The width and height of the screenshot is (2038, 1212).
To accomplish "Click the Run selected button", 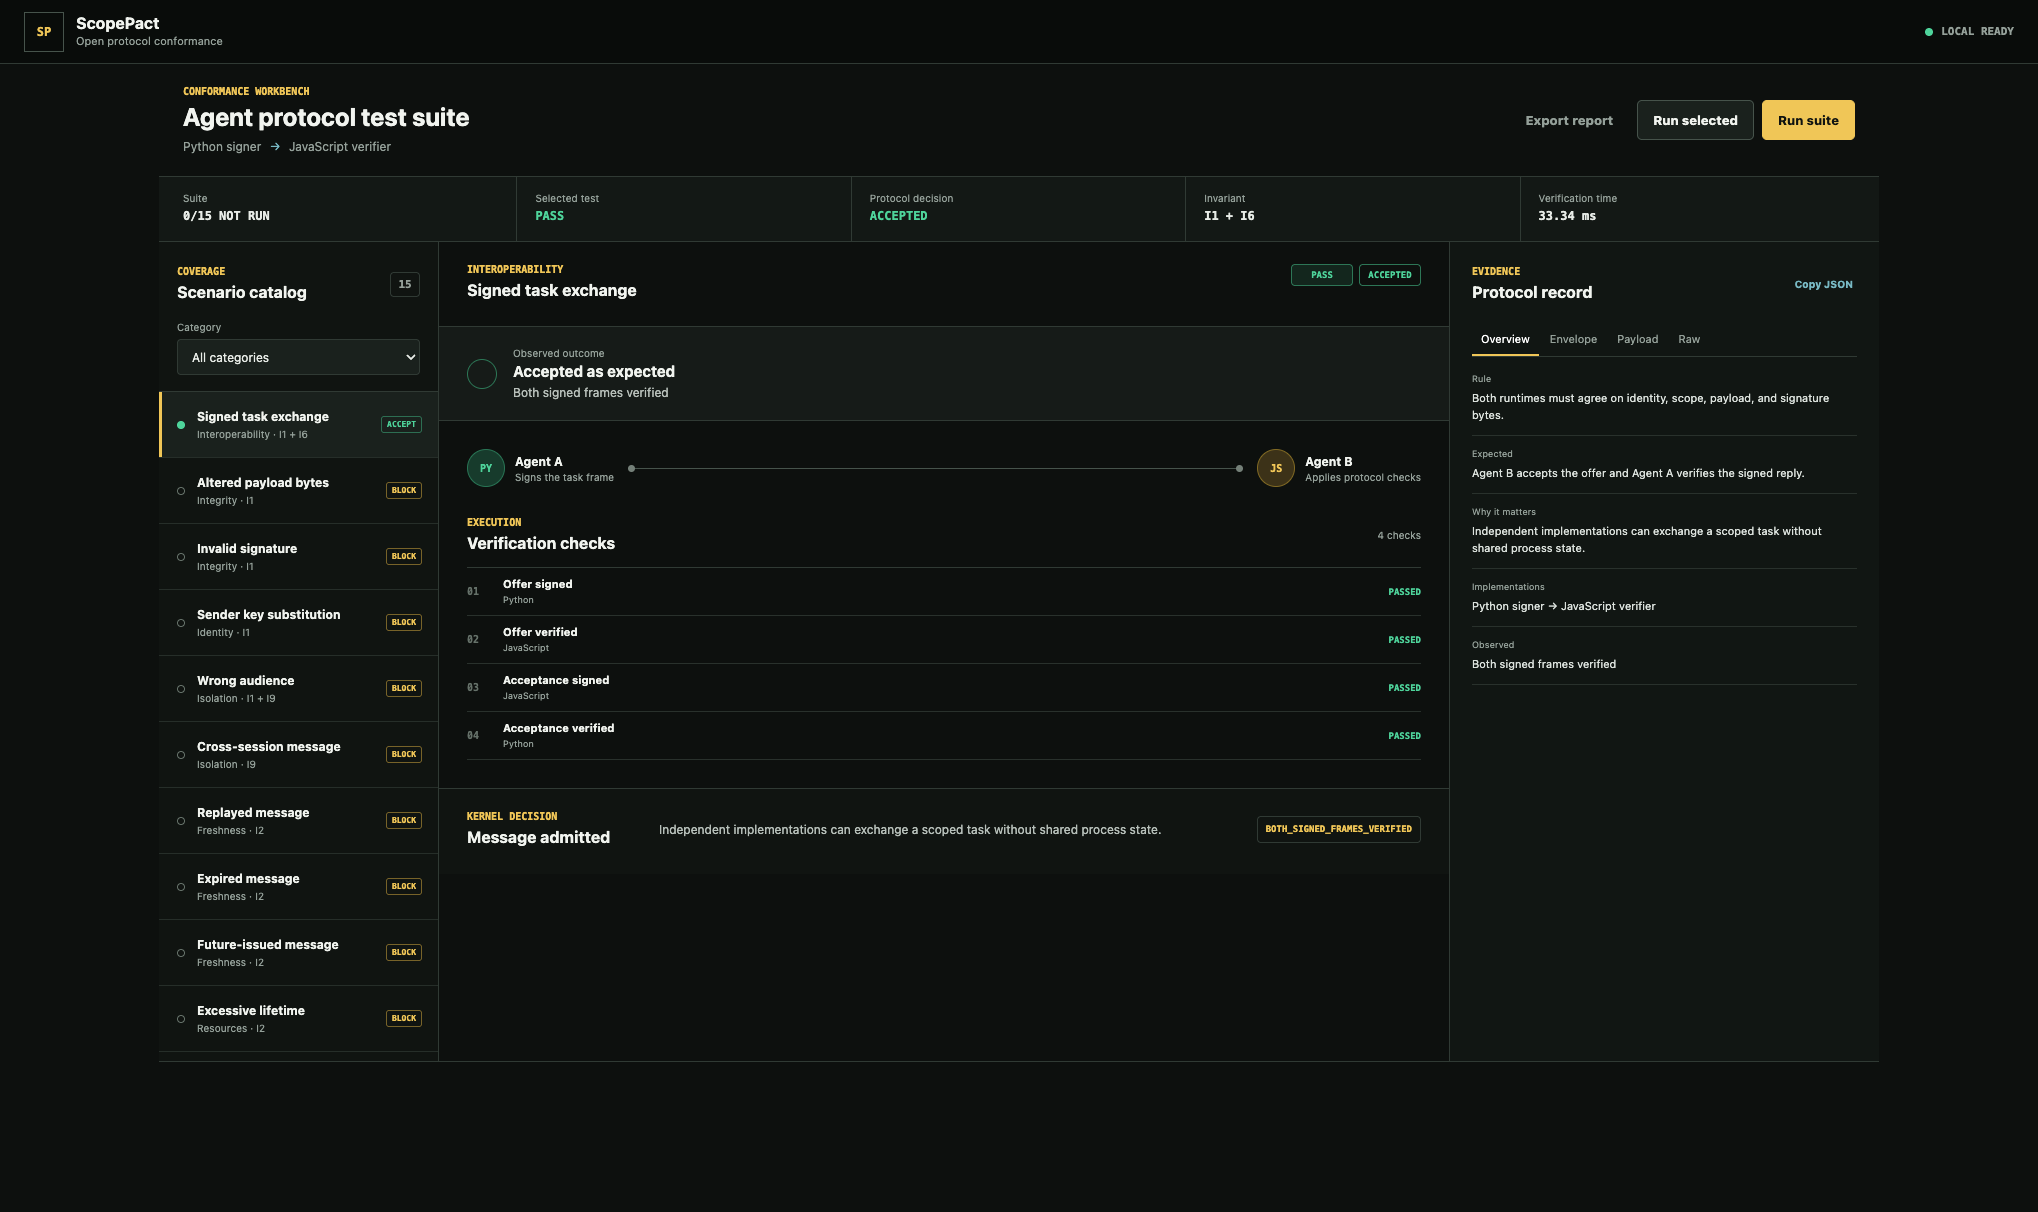I will click(1695, 120).
